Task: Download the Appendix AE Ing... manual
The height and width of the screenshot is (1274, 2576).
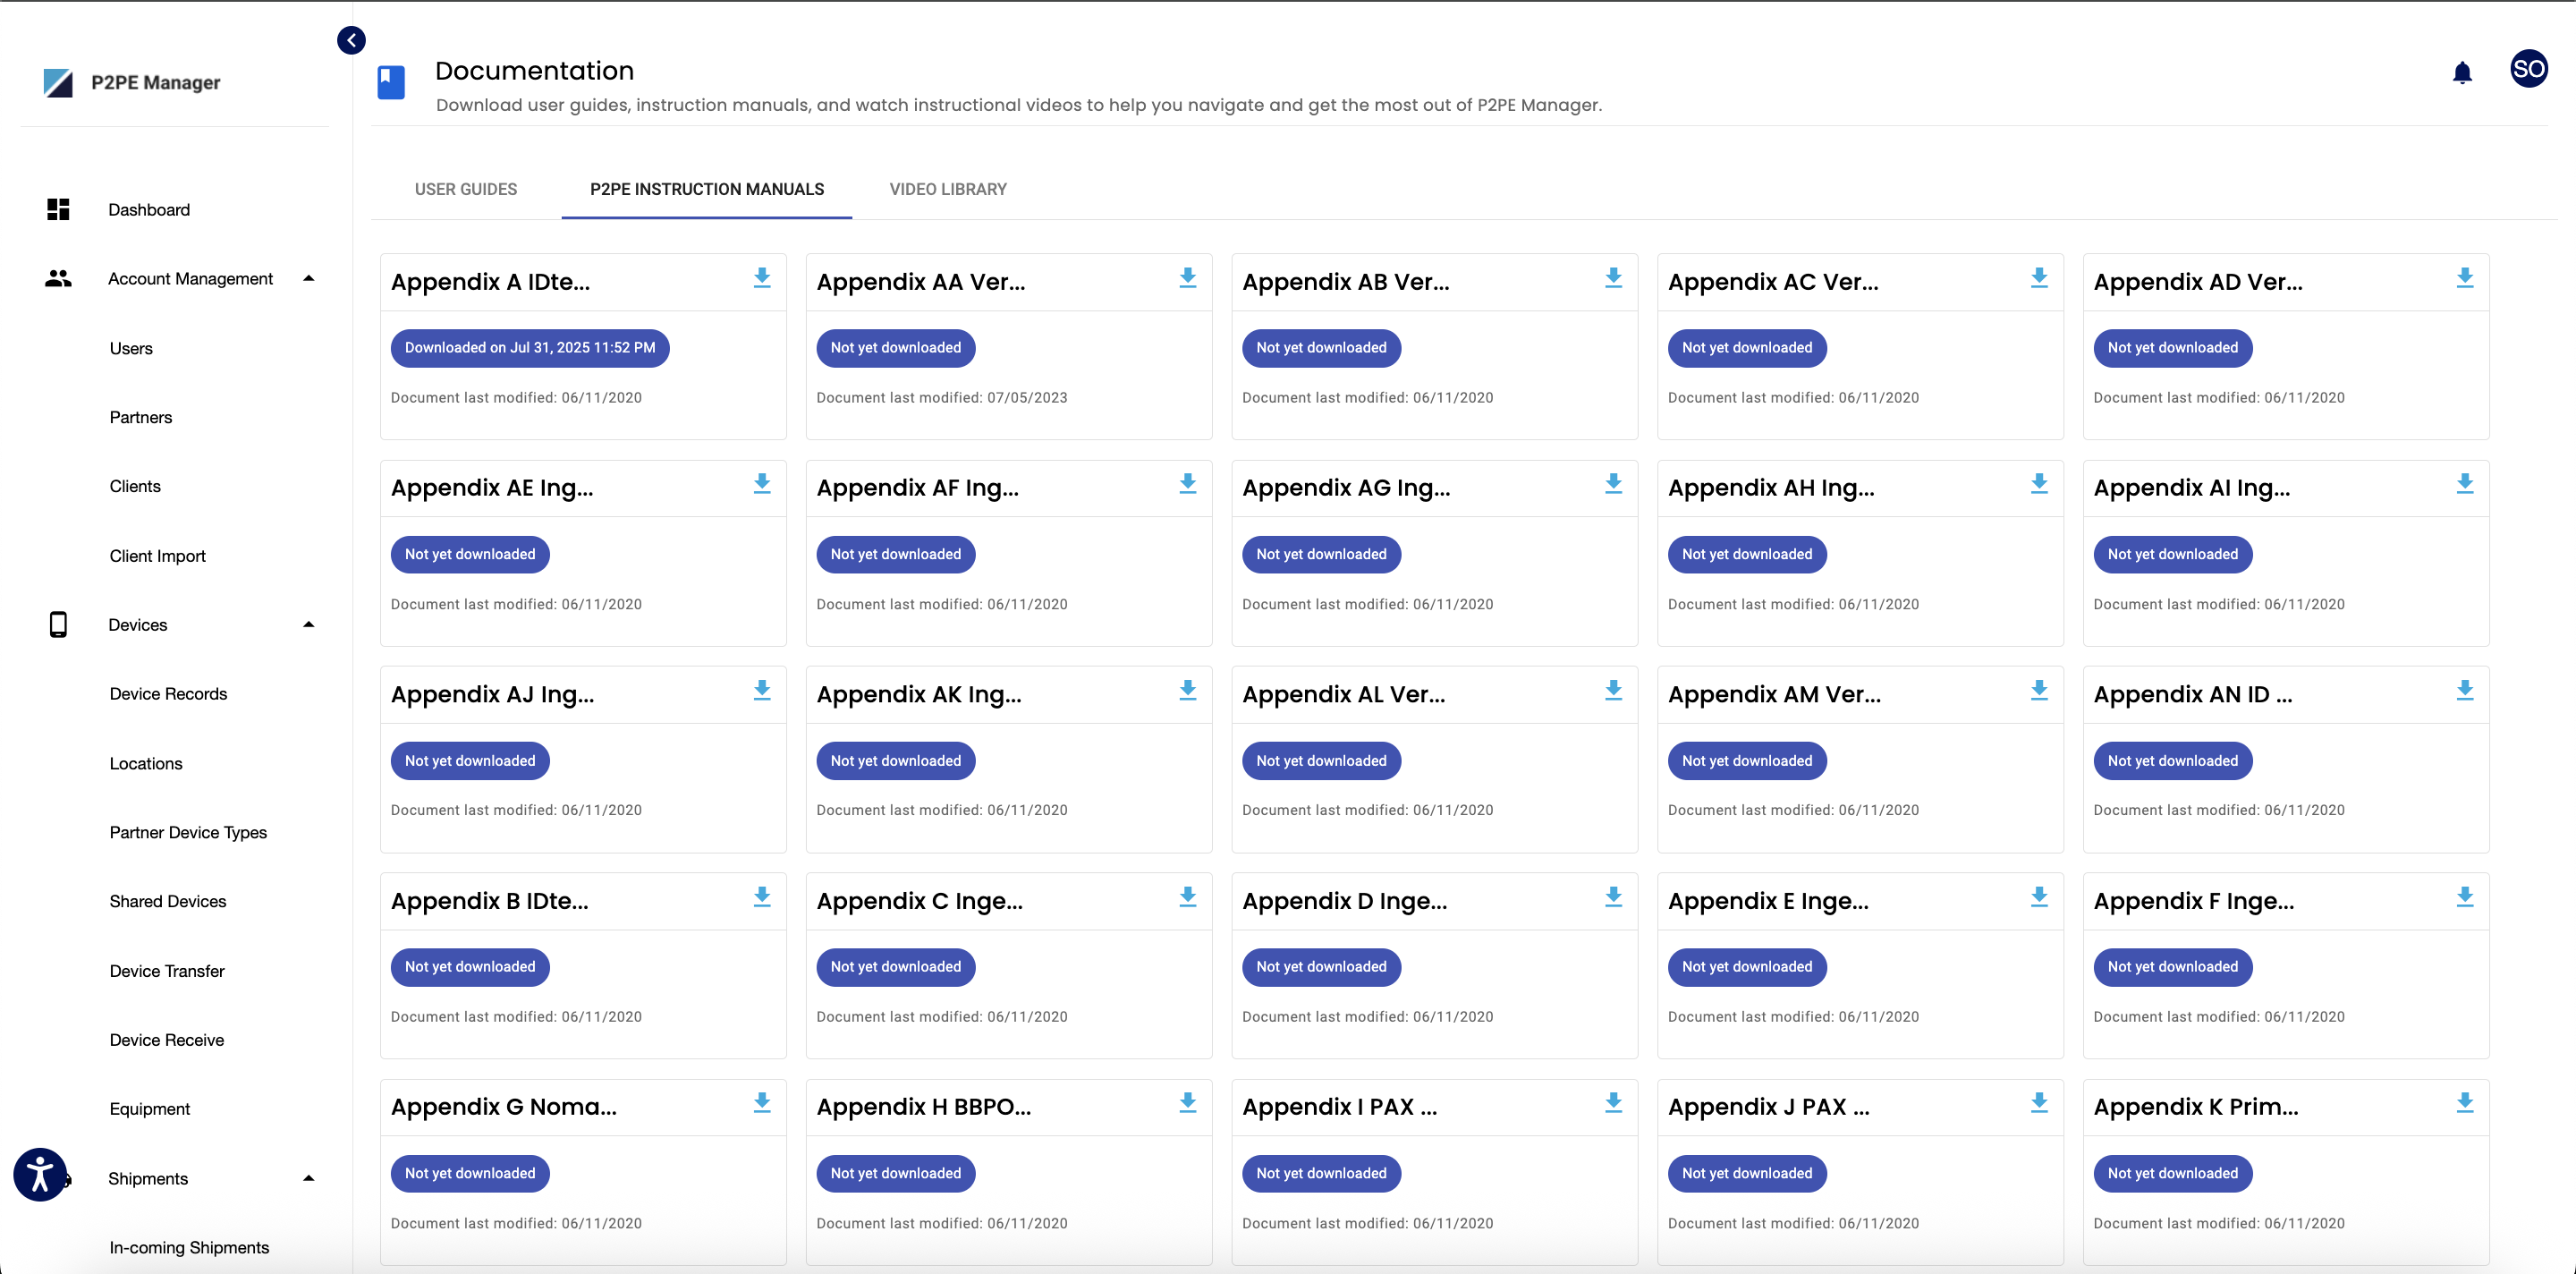Action: (762, 484)
